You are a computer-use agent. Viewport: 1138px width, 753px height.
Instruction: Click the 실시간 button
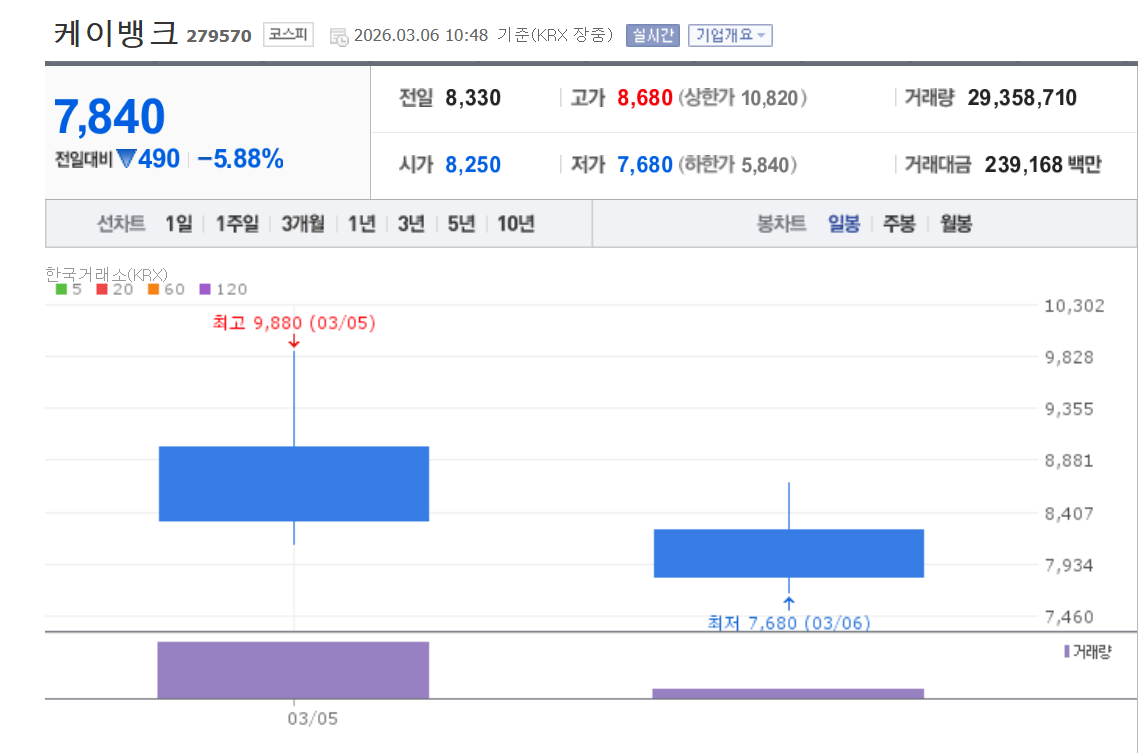[652, 35]
